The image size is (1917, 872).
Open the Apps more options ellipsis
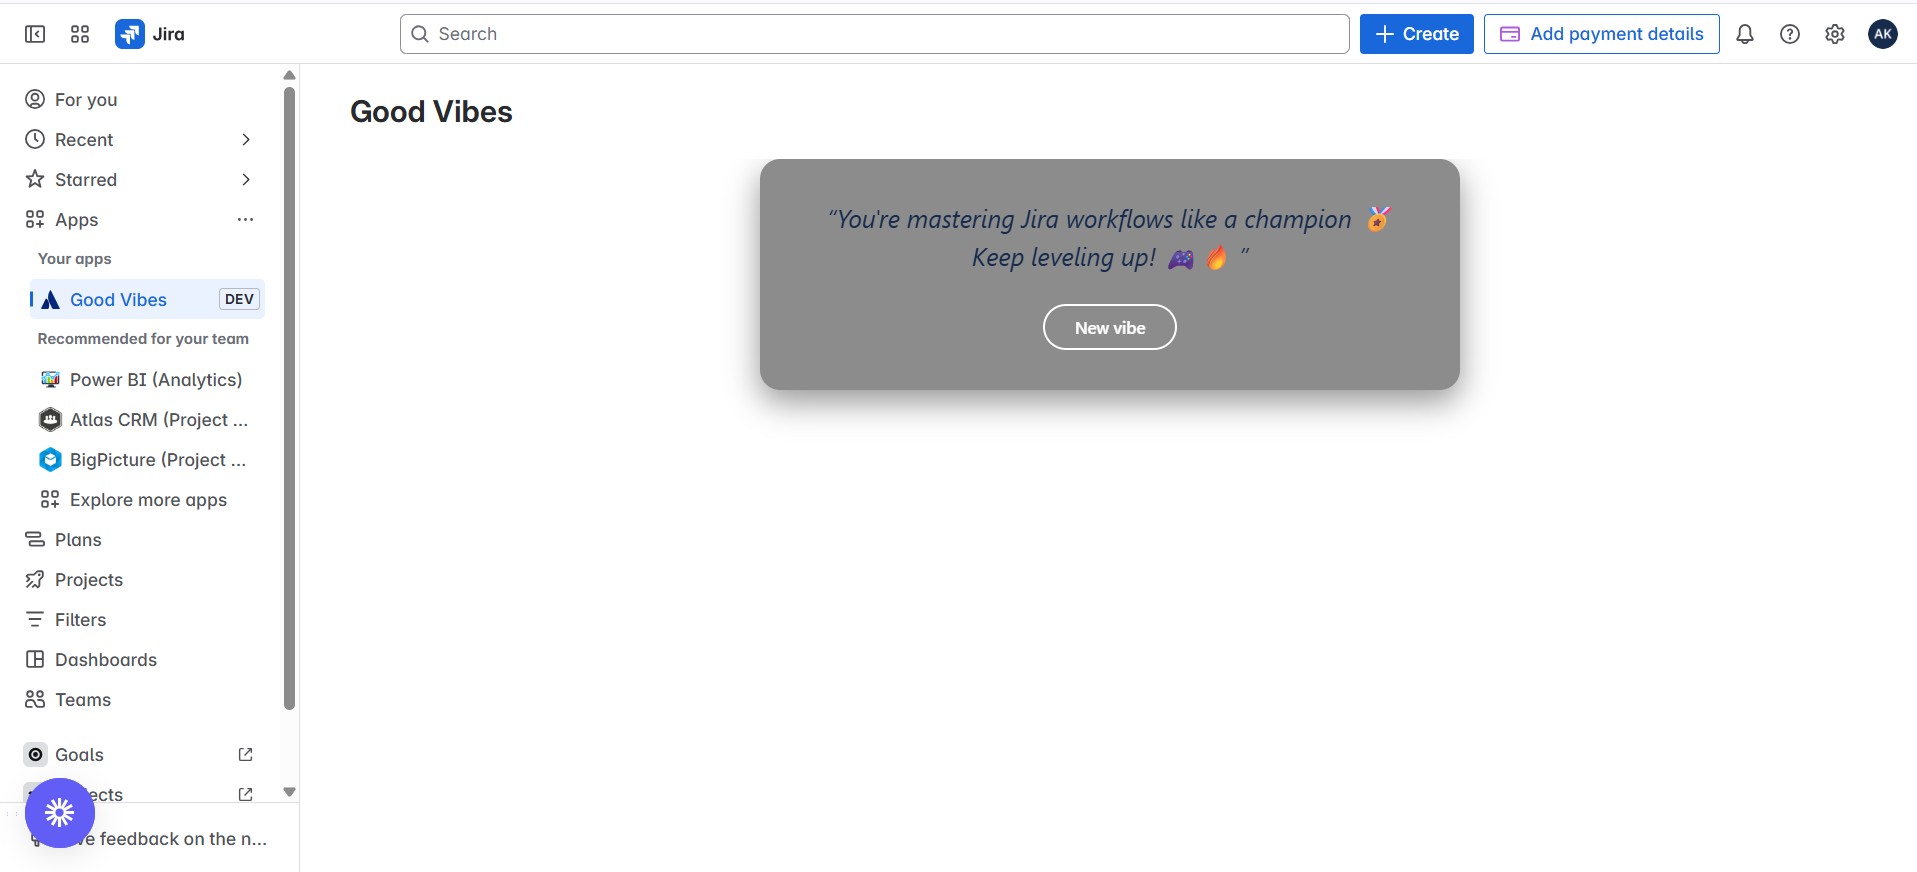click(x=245, y=219)
